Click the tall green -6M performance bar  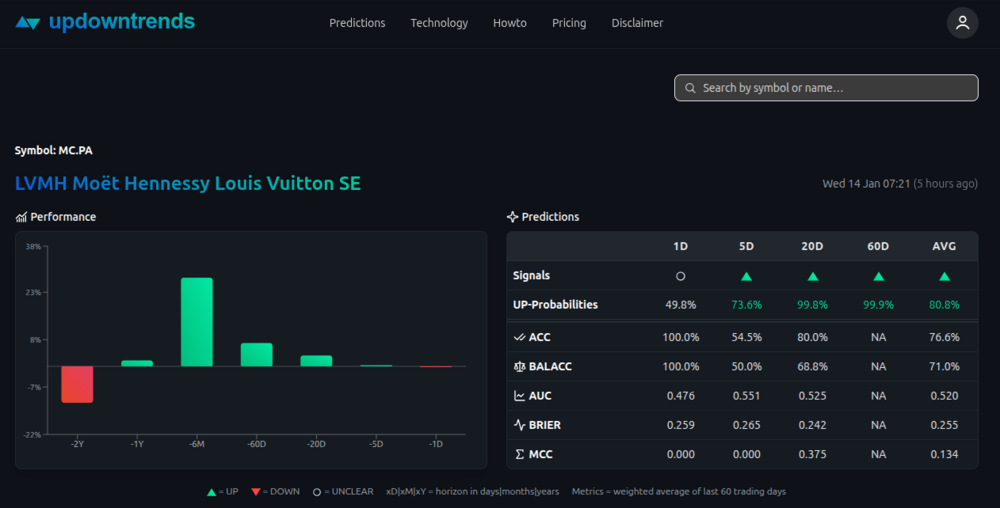tap(196, 322)
